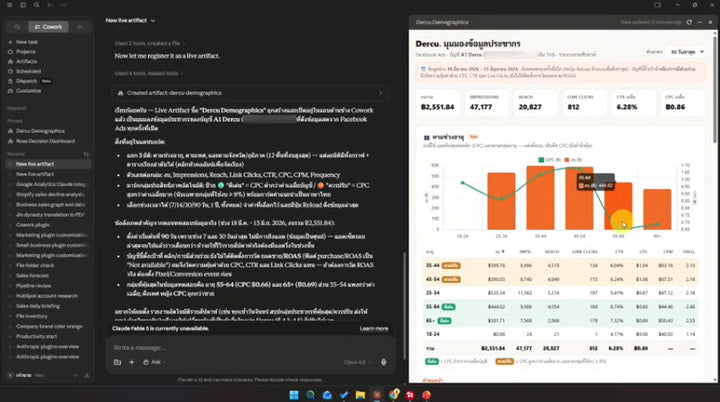The width and height of the screenshot is (720, 402).
Task: Click the 65+ orange bar in chart
Action: click(x=657, y=209)
